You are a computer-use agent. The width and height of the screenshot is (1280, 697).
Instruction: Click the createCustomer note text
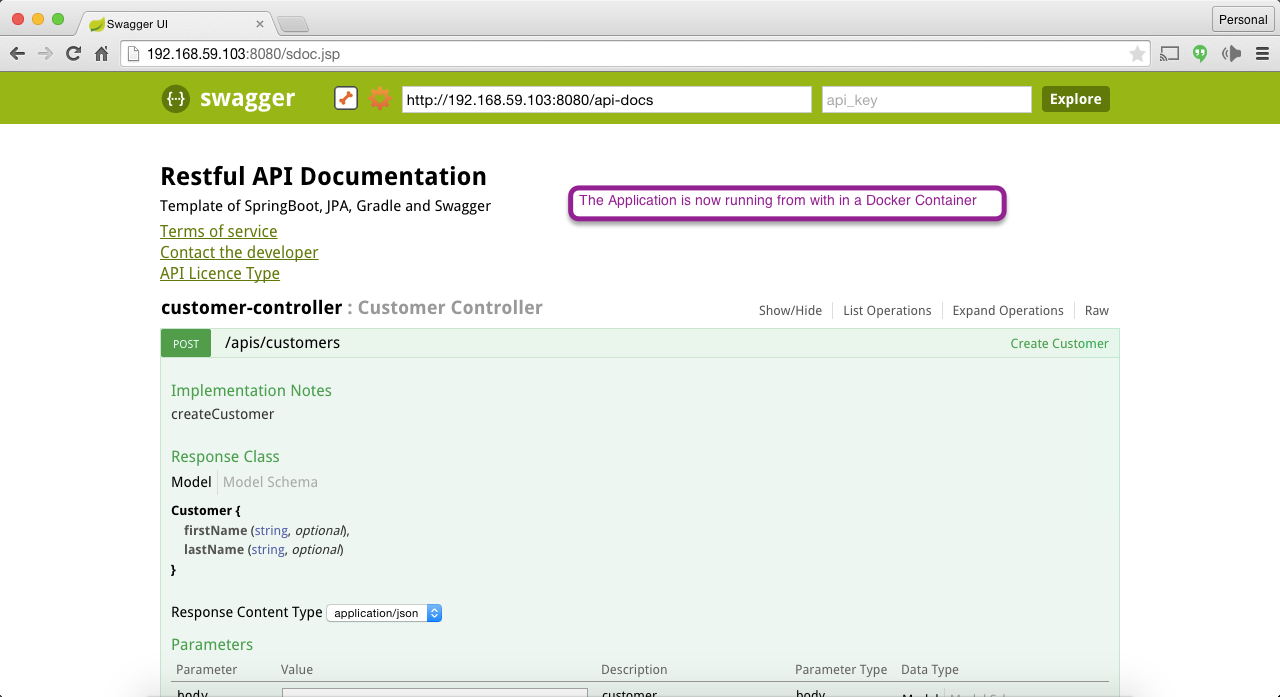click(x=222, y=414)
